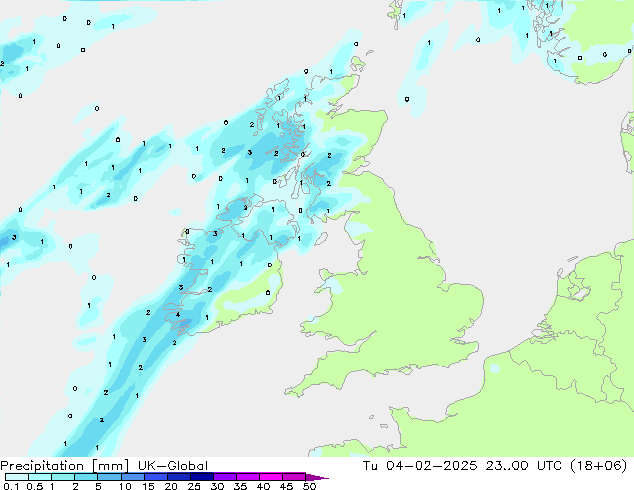This screenshot has width=634, height=490.
Task: Click the '[mm]' unit label
Action: (110, 466)
